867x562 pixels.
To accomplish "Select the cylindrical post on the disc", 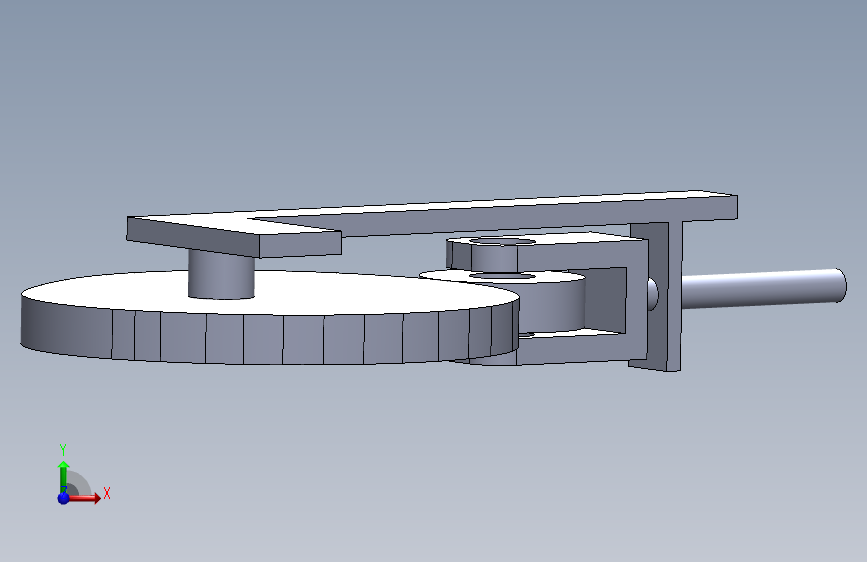I will [x=221, y=275].
